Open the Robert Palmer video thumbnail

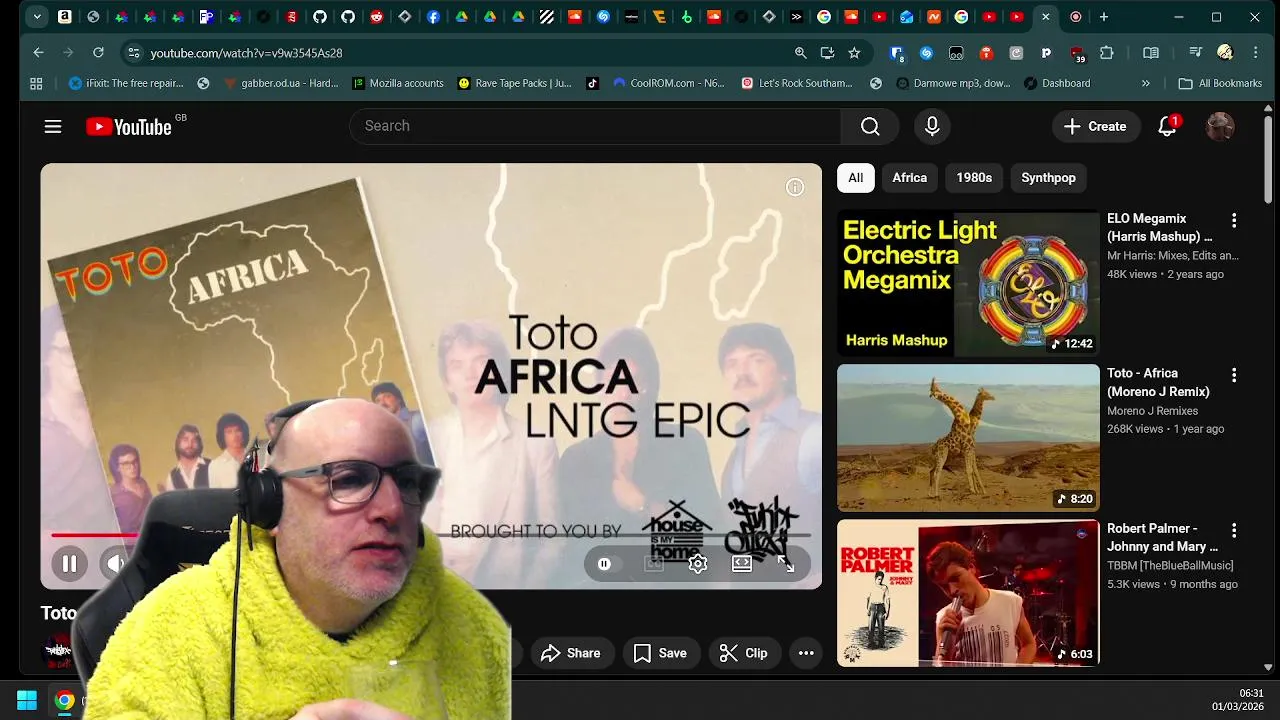click(x=968, y=593)
